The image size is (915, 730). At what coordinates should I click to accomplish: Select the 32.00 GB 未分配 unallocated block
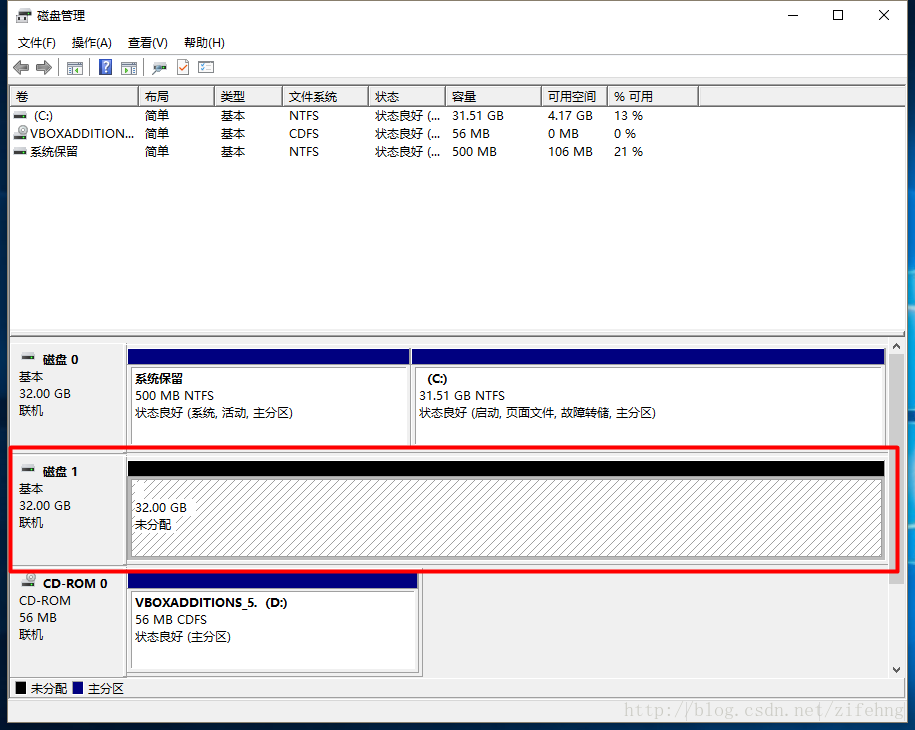(x=506, y=509)
